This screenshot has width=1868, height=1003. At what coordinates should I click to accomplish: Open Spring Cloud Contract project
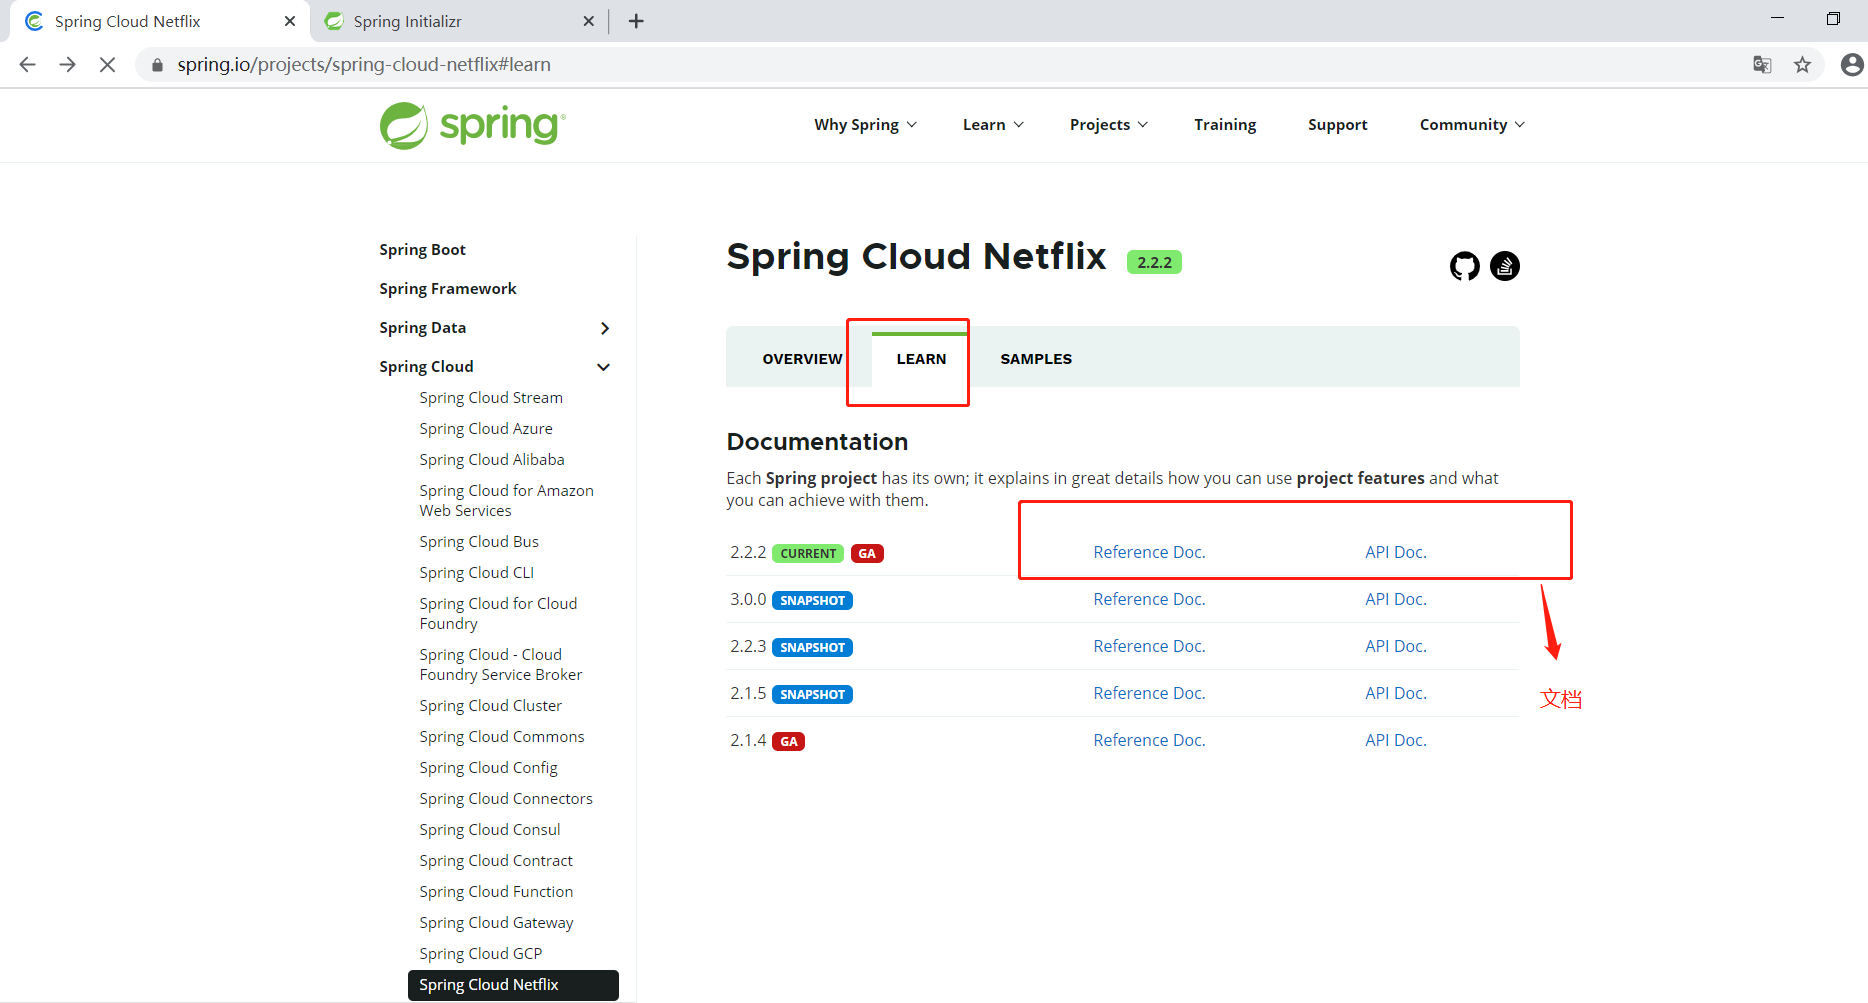496,861
